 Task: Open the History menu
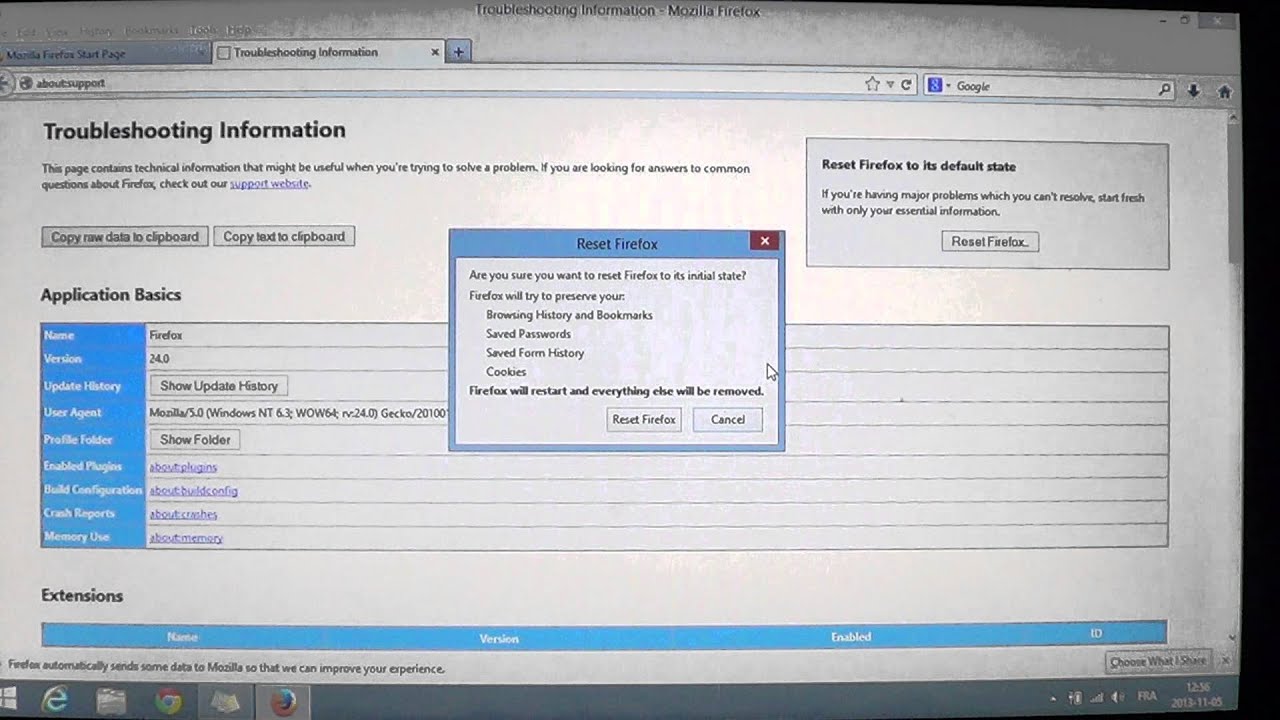(96, 32)
